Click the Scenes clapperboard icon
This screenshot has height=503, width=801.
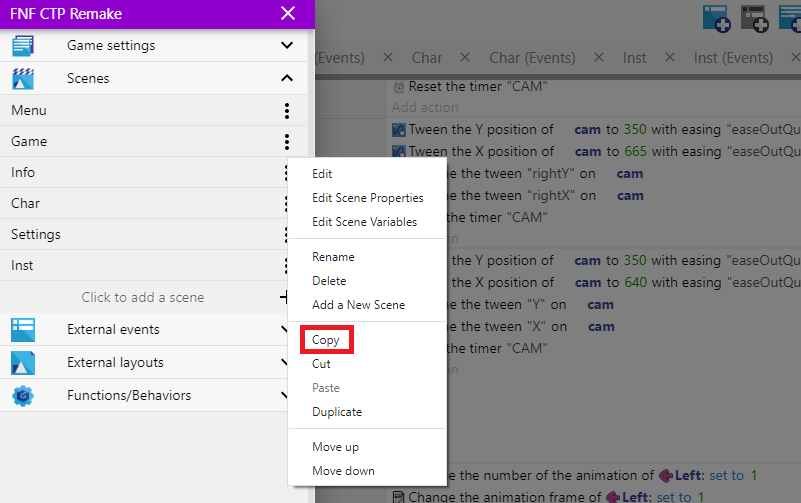(22, 78)
